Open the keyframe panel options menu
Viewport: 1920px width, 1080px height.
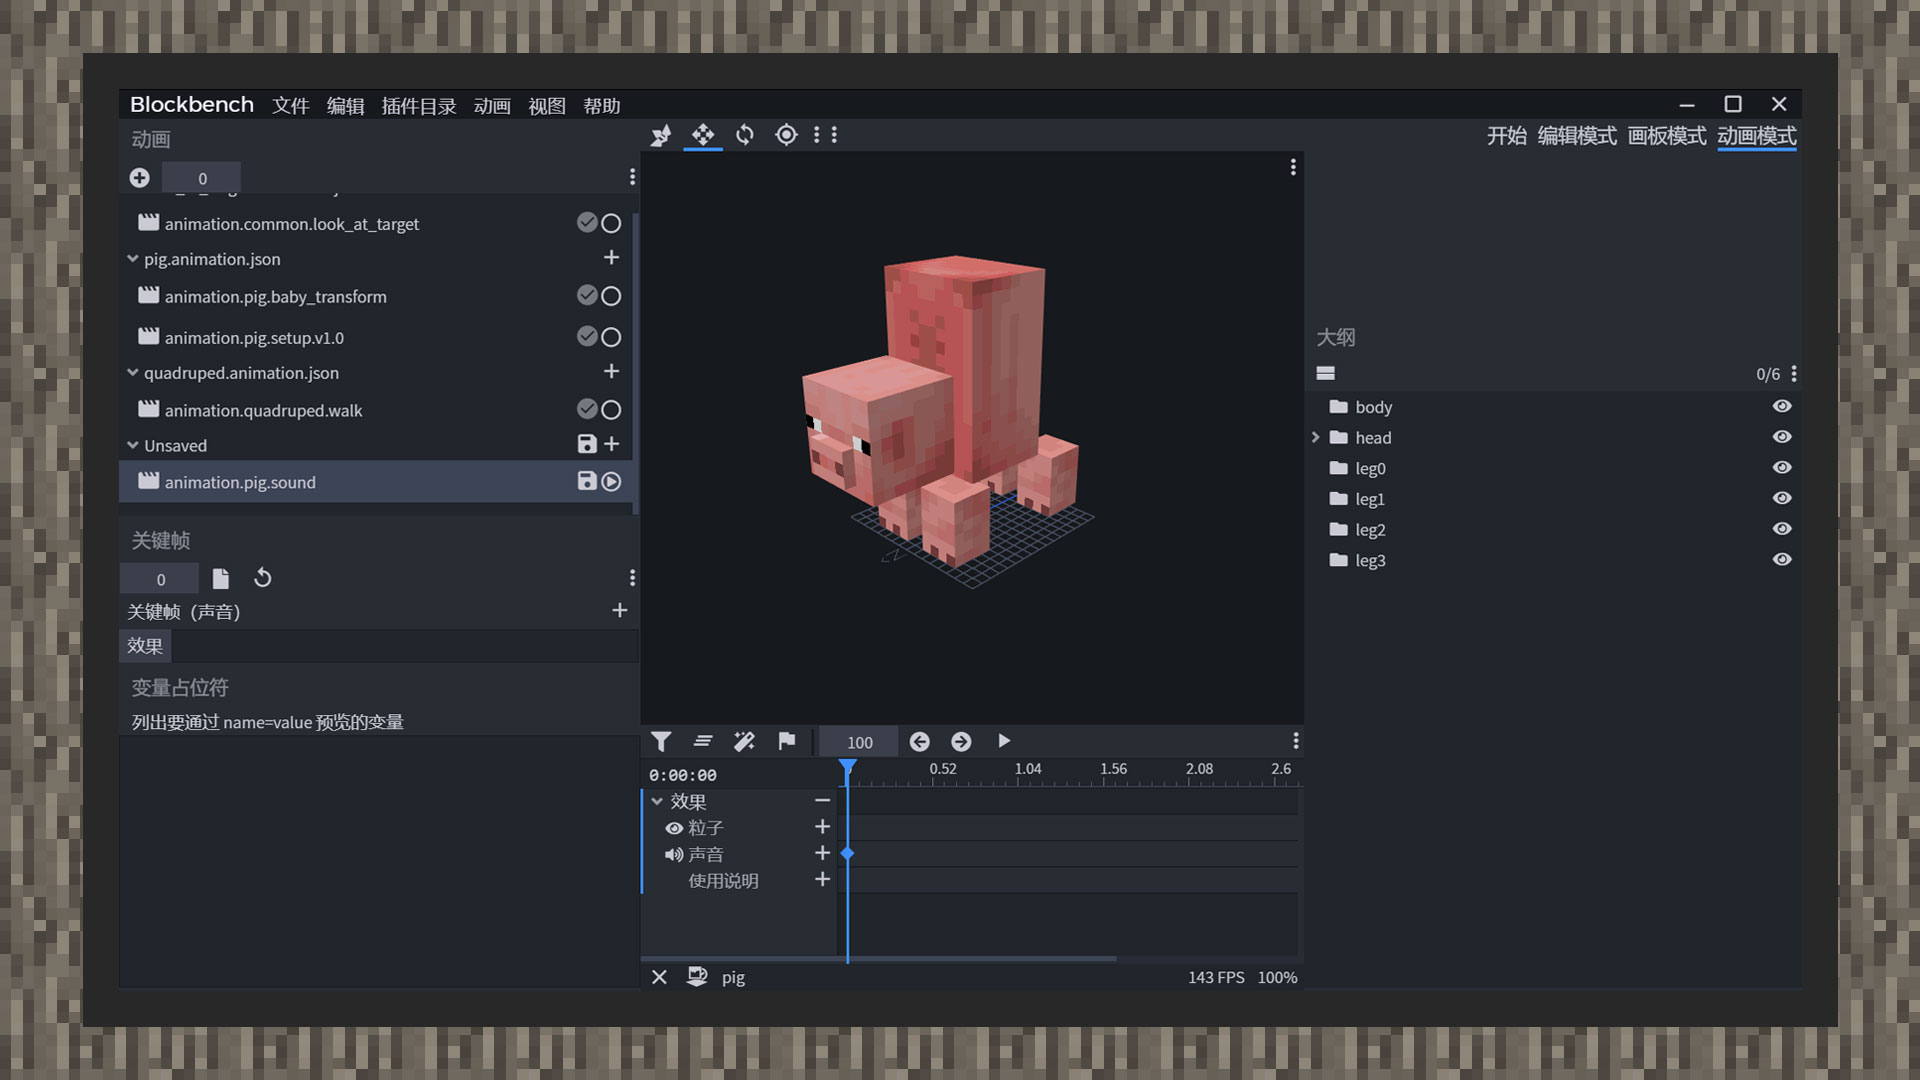632,578
